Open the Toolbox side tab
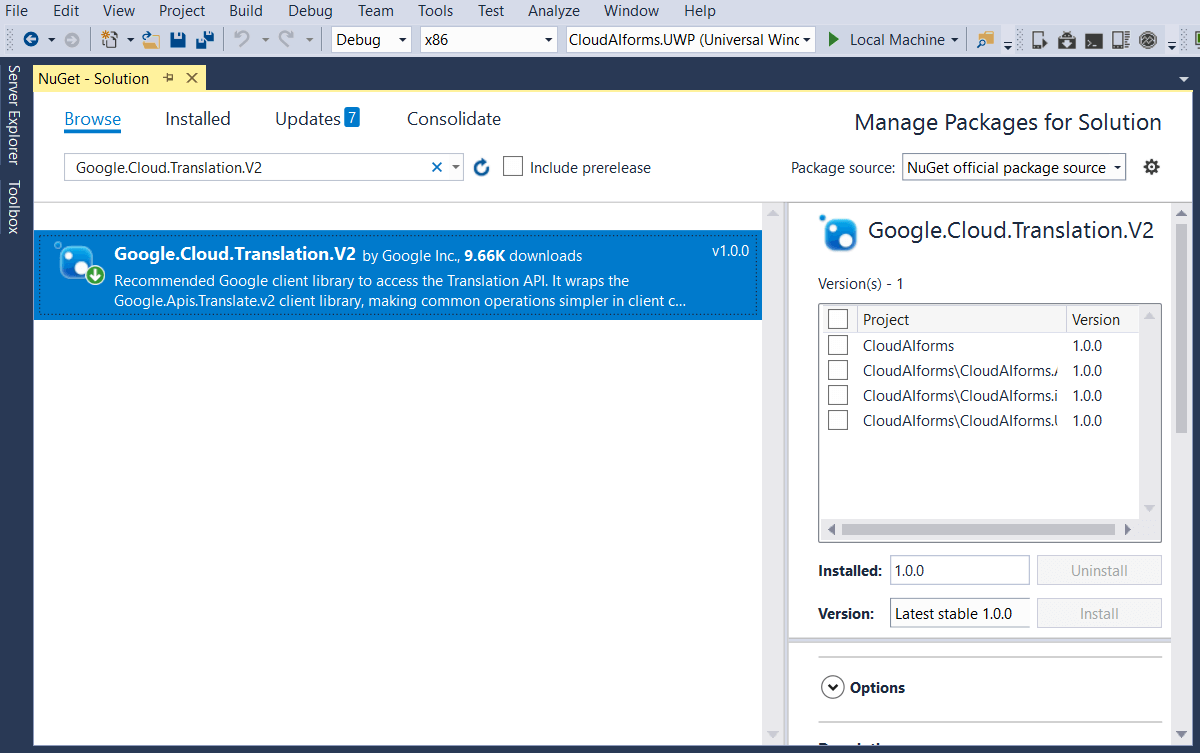 13,207
